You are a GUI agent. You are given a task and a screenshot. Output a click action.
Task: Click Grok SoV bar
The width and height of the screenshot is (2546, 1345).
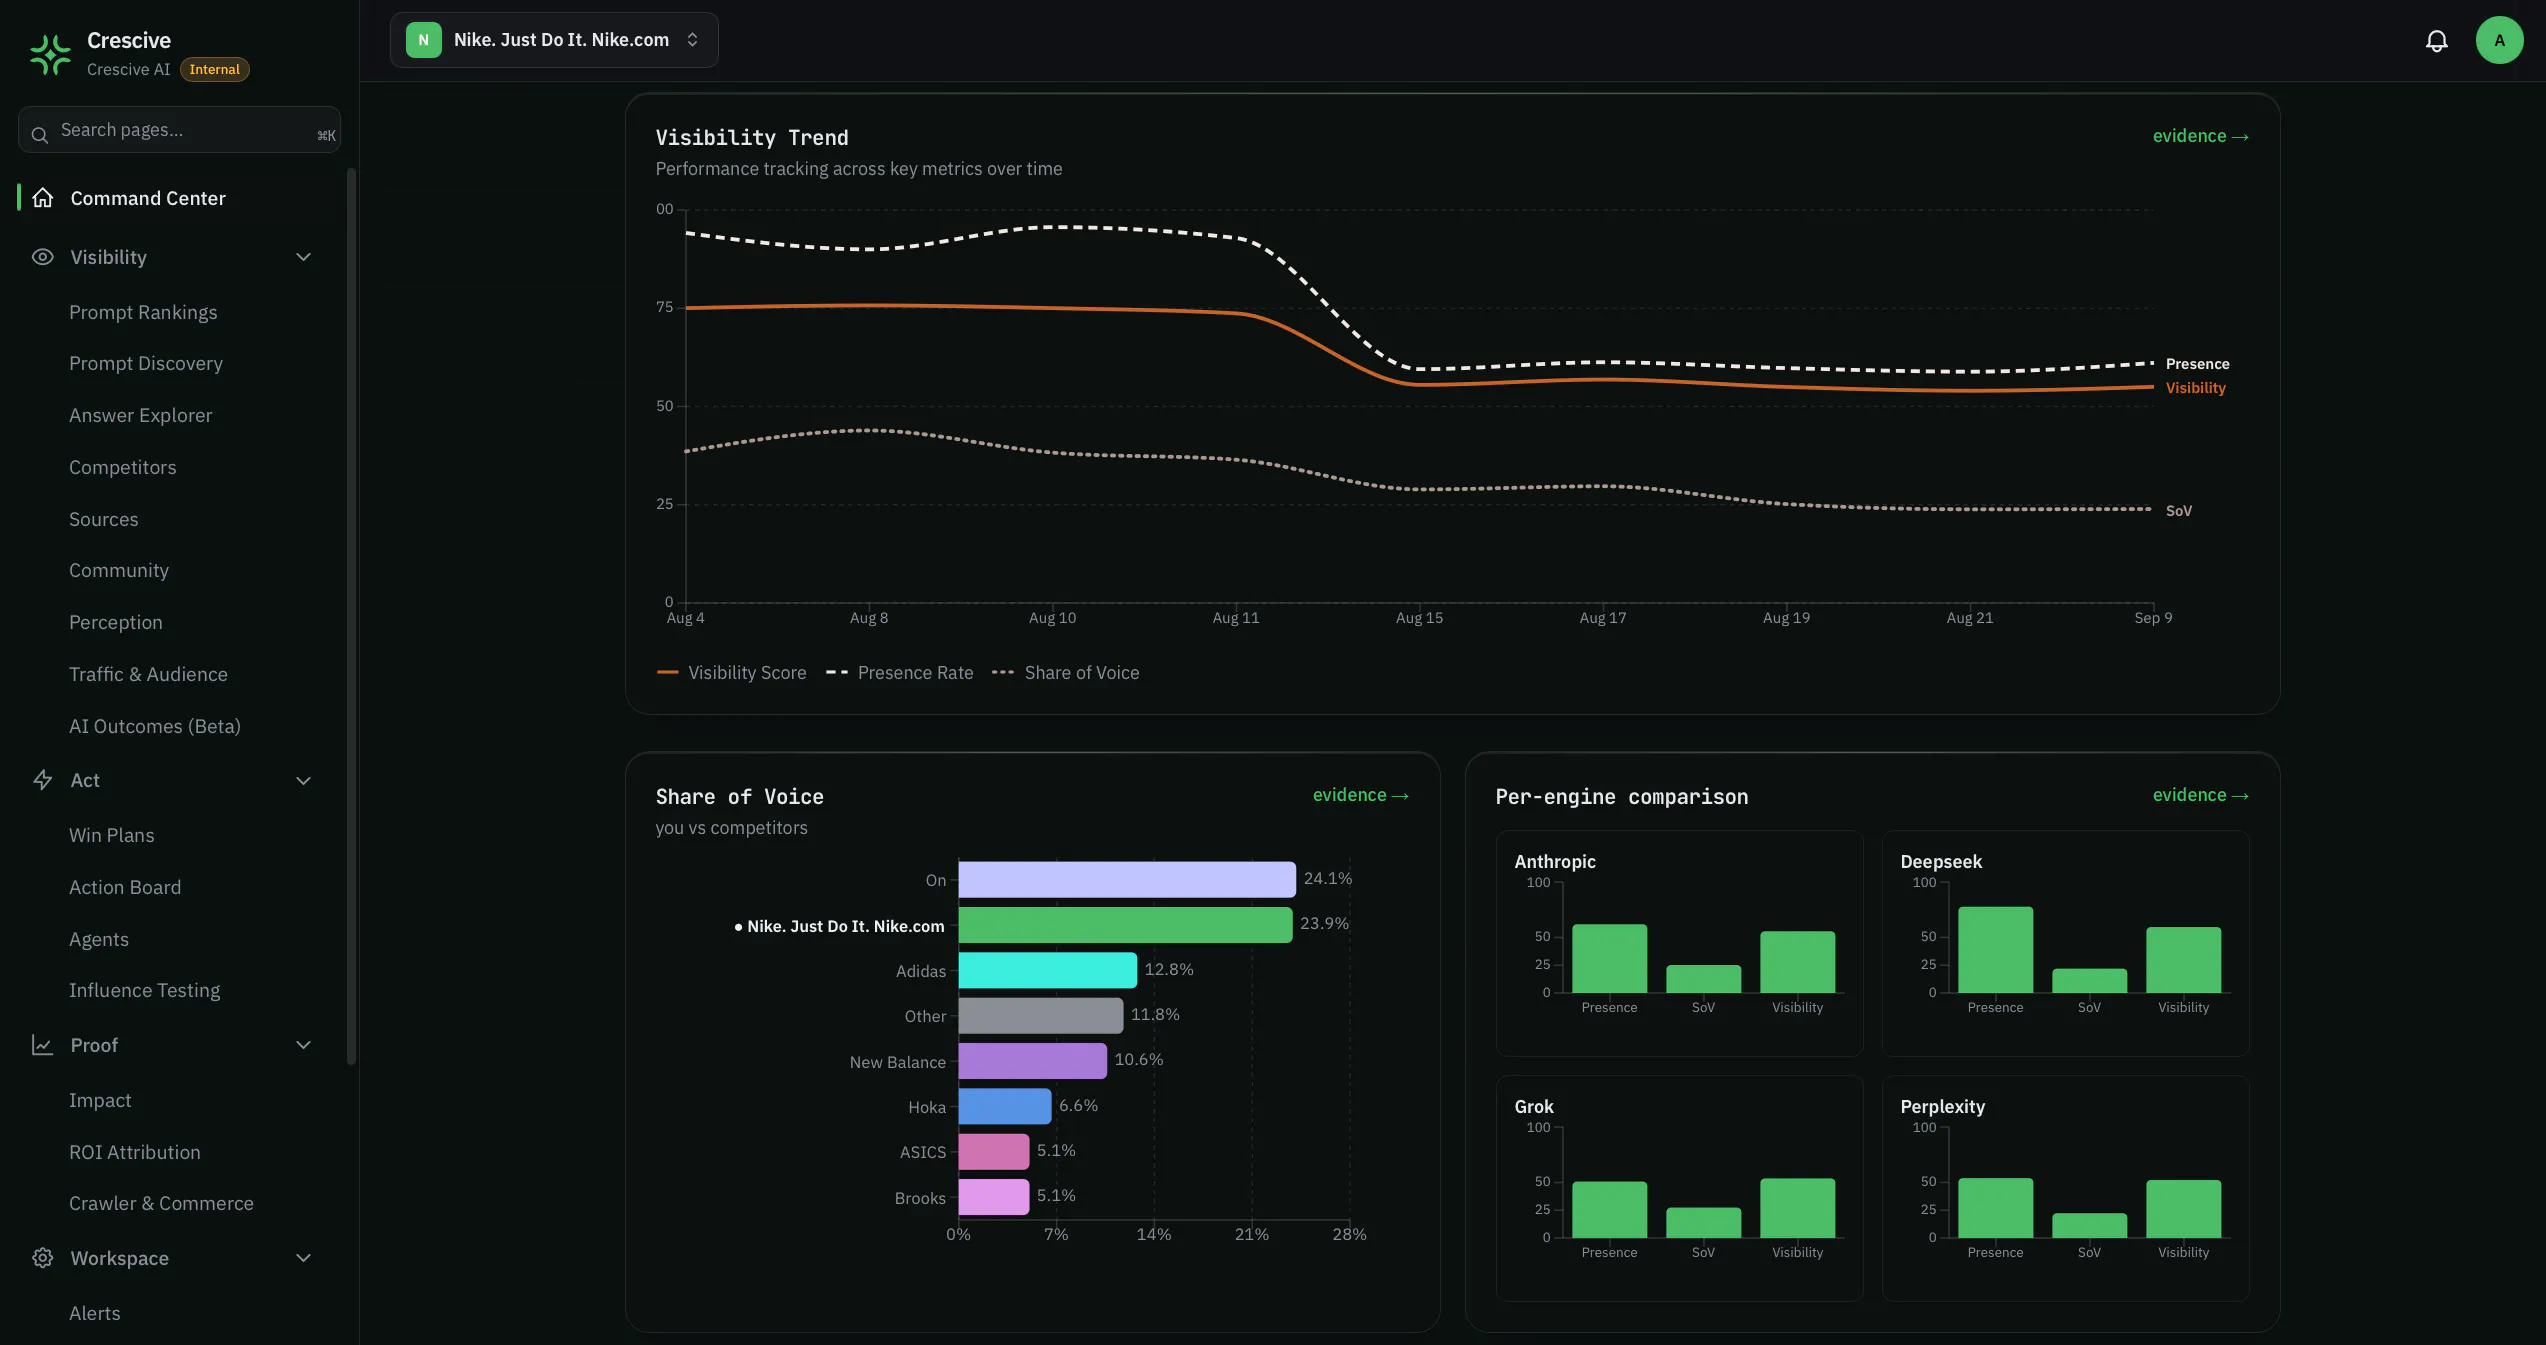[1703, 1223]
